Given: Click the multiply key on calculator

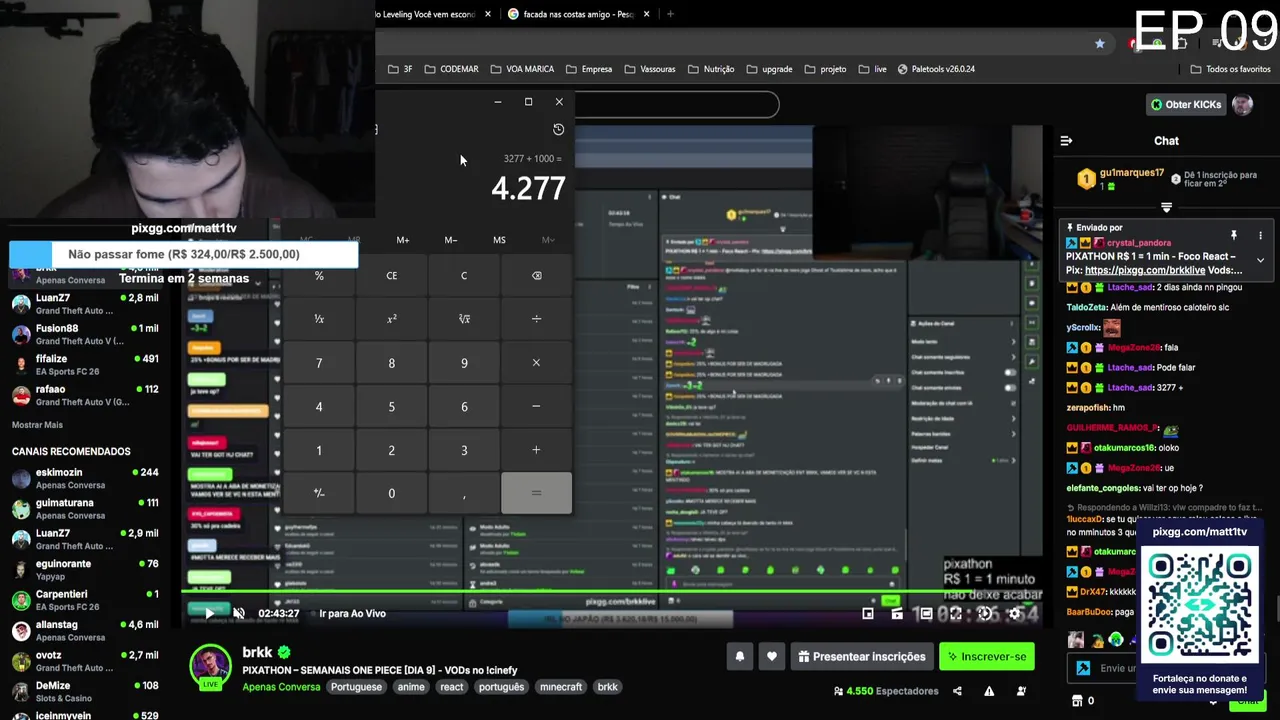Looking at the screenshot, I should click(x=536, y=363).
